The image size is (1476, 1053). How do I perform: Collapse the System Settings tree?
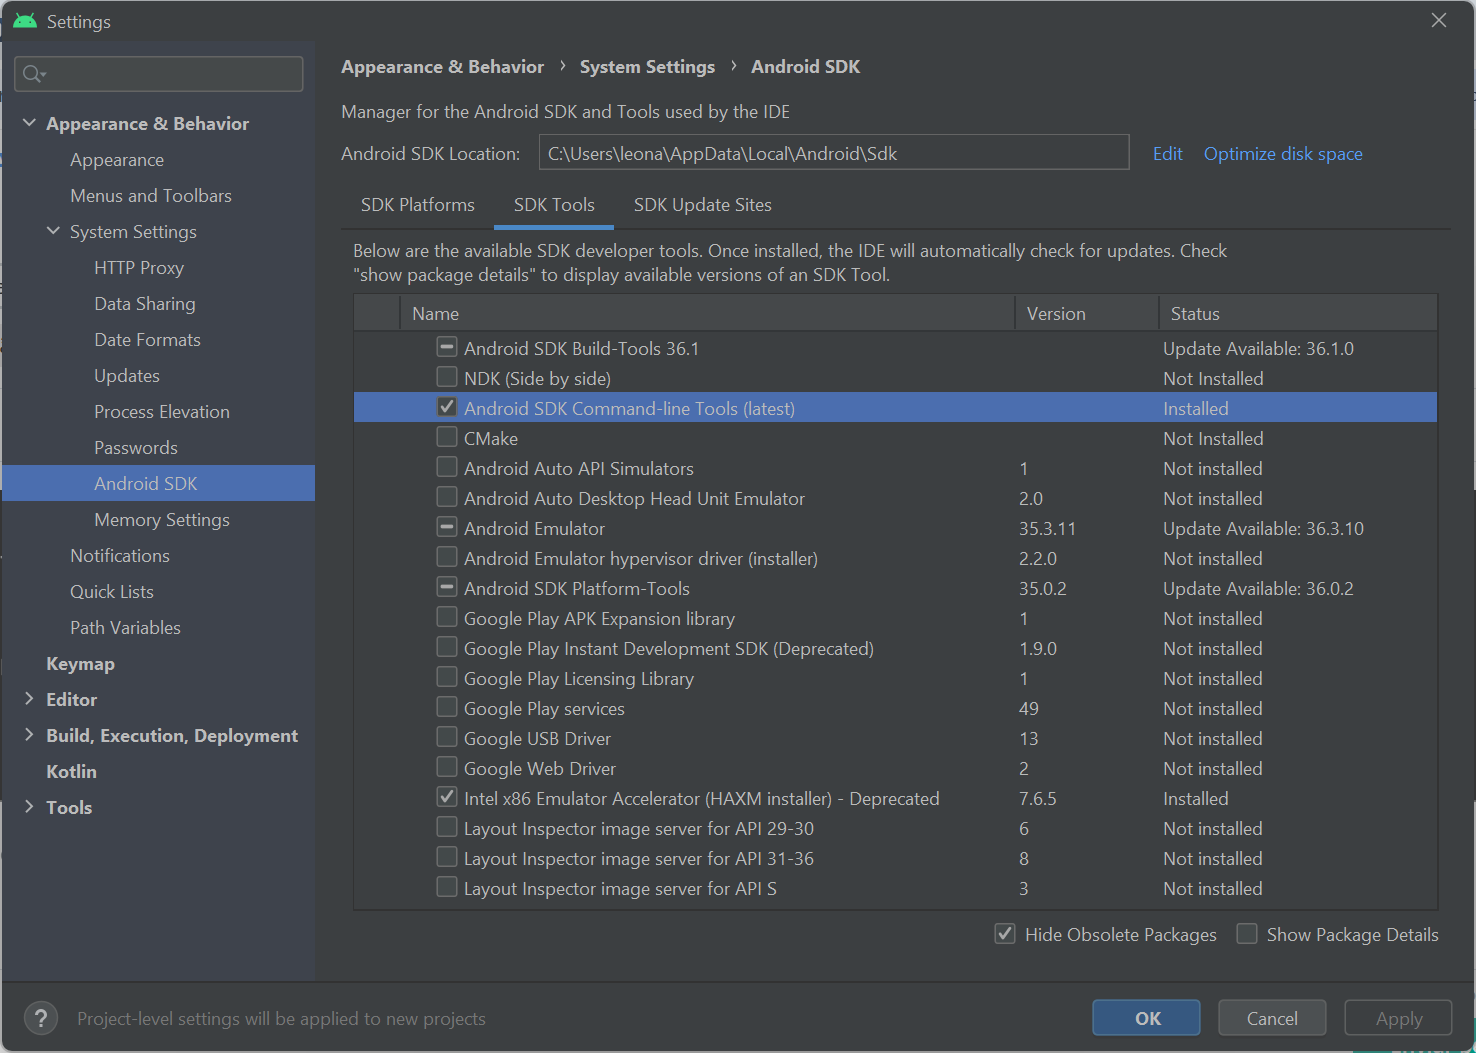pyautogui.click(x=53, y=231)
